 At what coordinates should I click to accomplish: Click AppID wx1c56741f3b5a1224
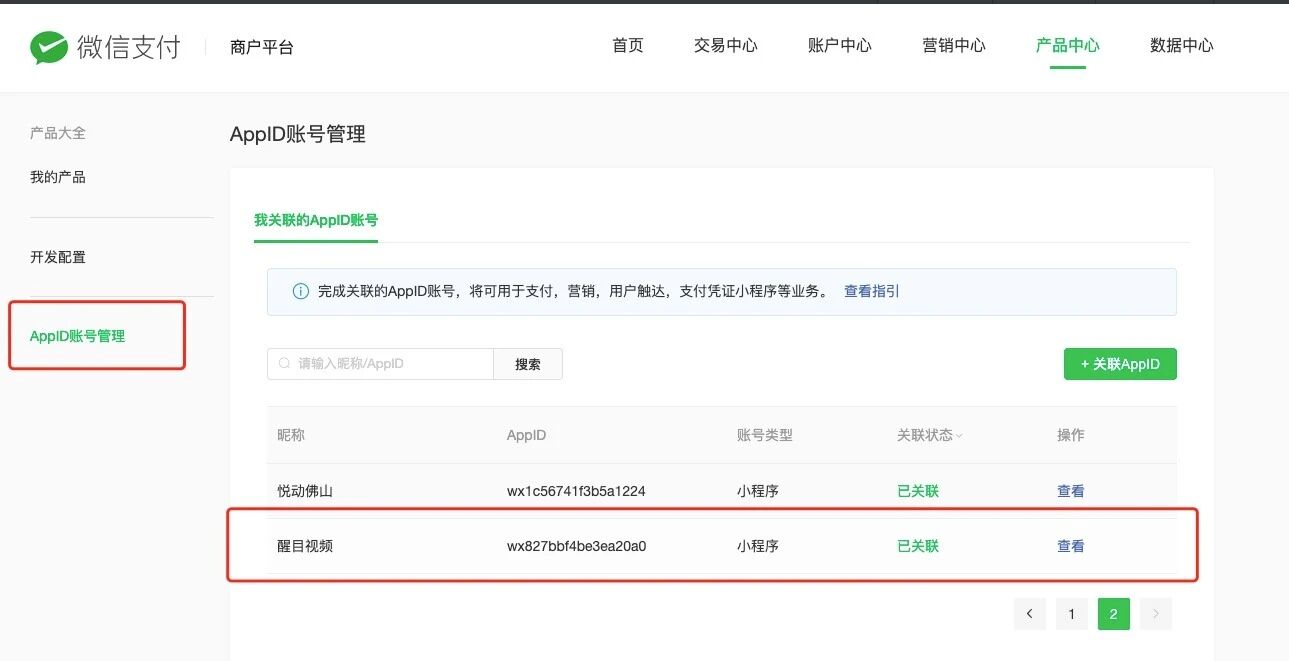576,491
